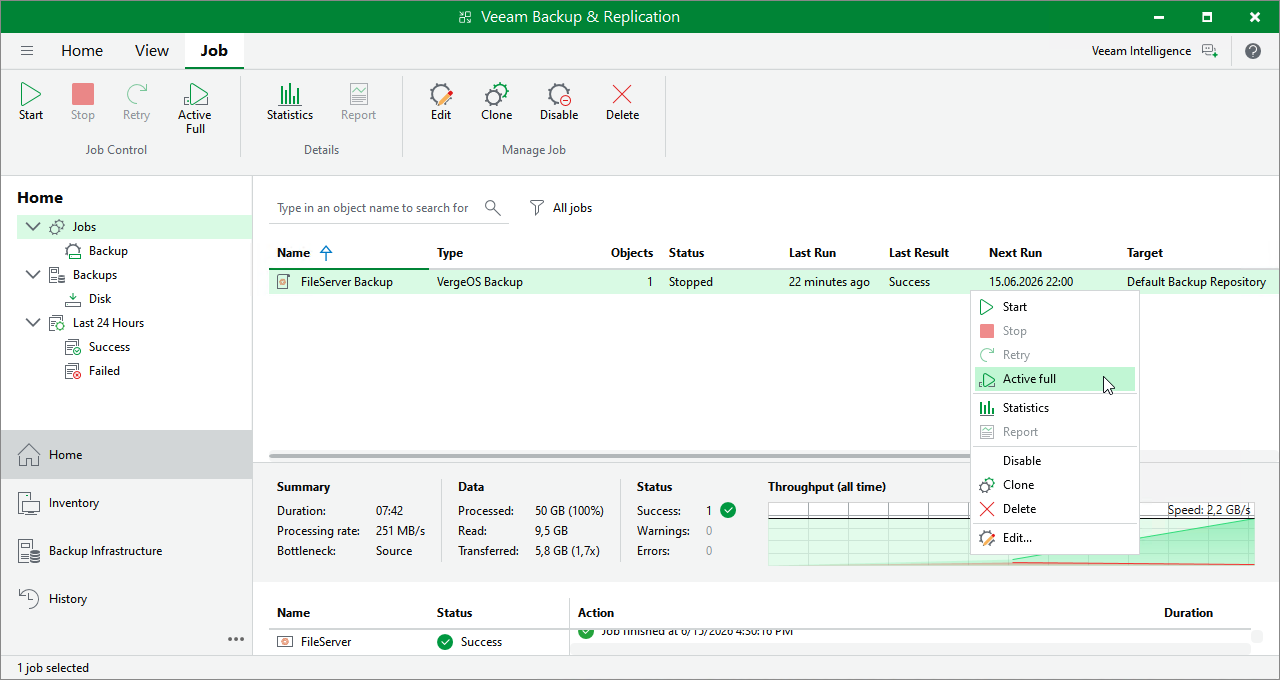1280x680 pixels.
Task: Open the hamburger main menu
Action: [x=27, y=51]
